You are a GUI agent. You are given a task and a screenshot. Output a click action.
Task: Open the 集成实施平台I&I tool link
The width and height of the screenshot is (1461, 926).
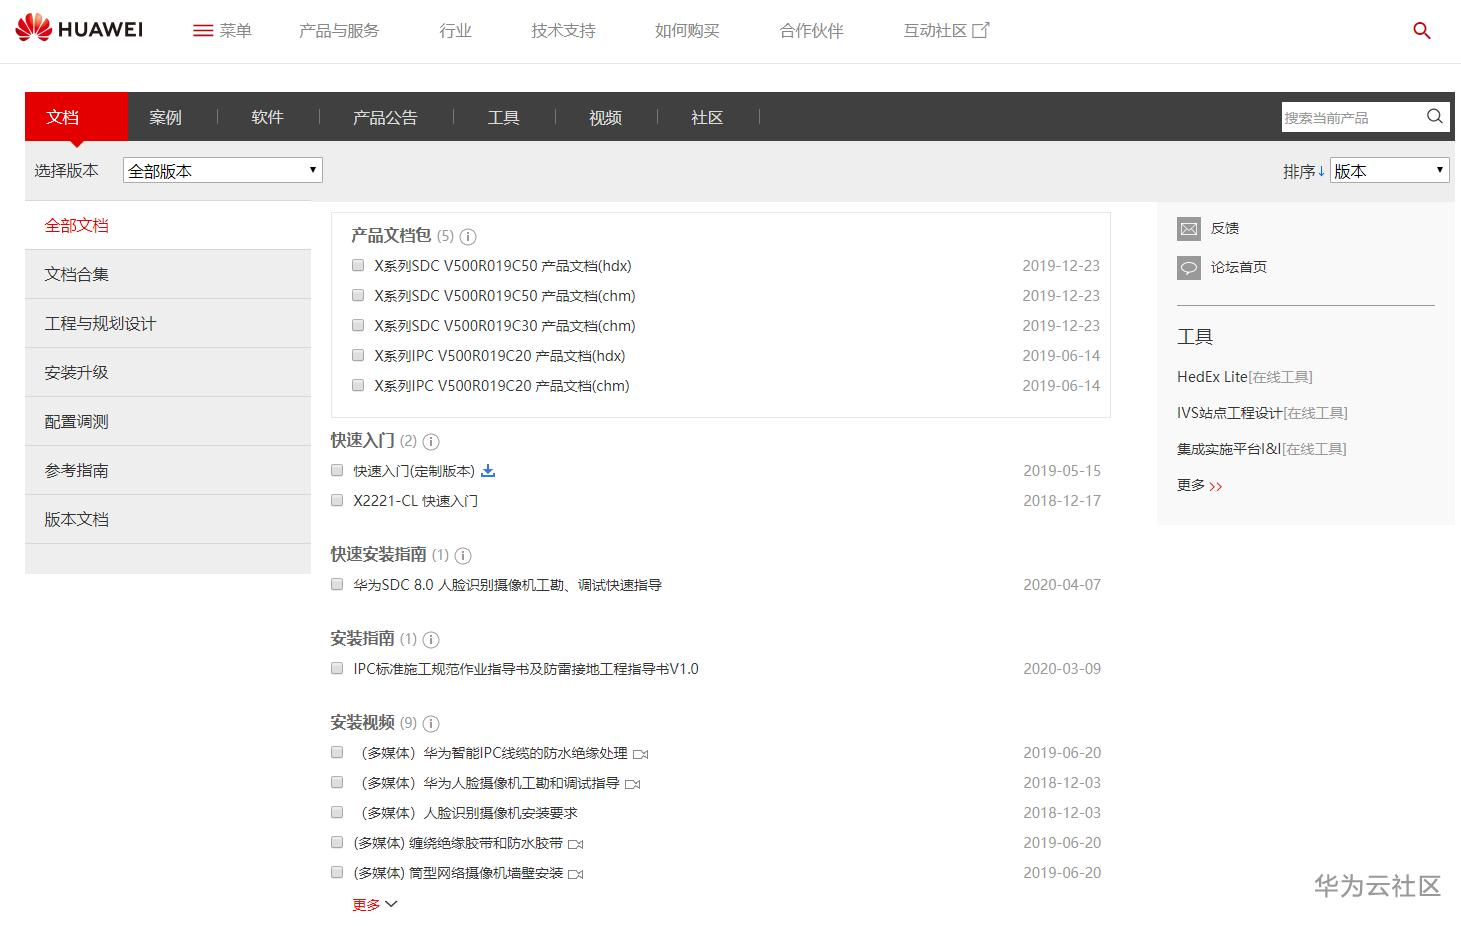pyautogui.click(x=1262, y=449)
